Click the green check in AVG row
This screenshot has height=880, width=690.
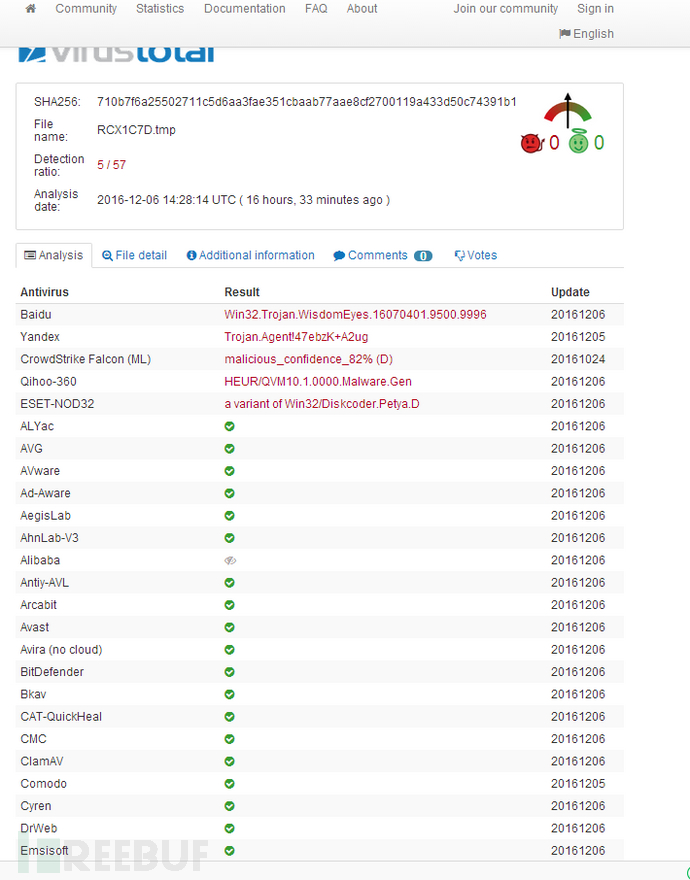click(x=230, y=448)
